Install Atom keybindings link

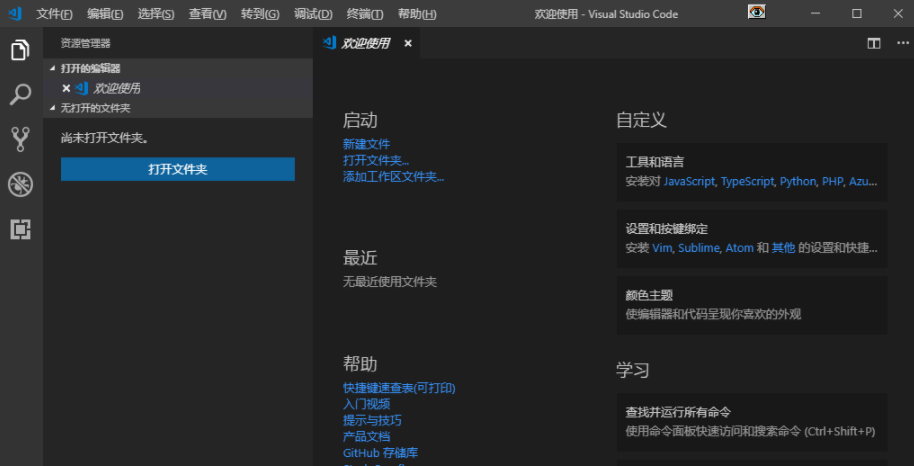pyautogui.click(x=739, y=248)
